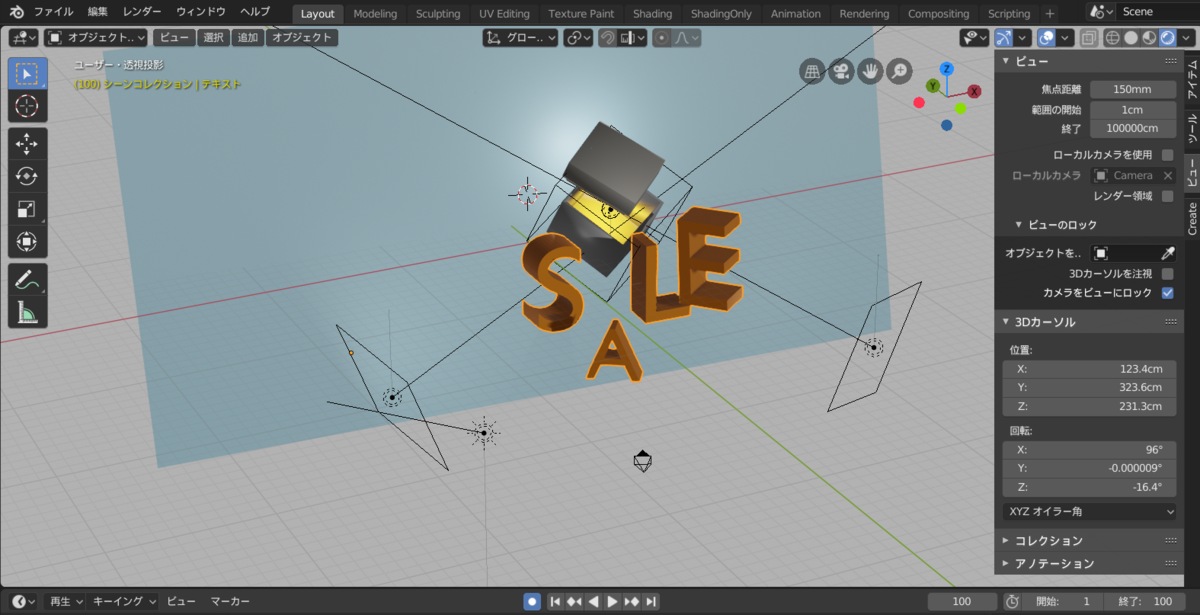
Task: Toggle show gizmos button
Action: tap(1004, 38)
